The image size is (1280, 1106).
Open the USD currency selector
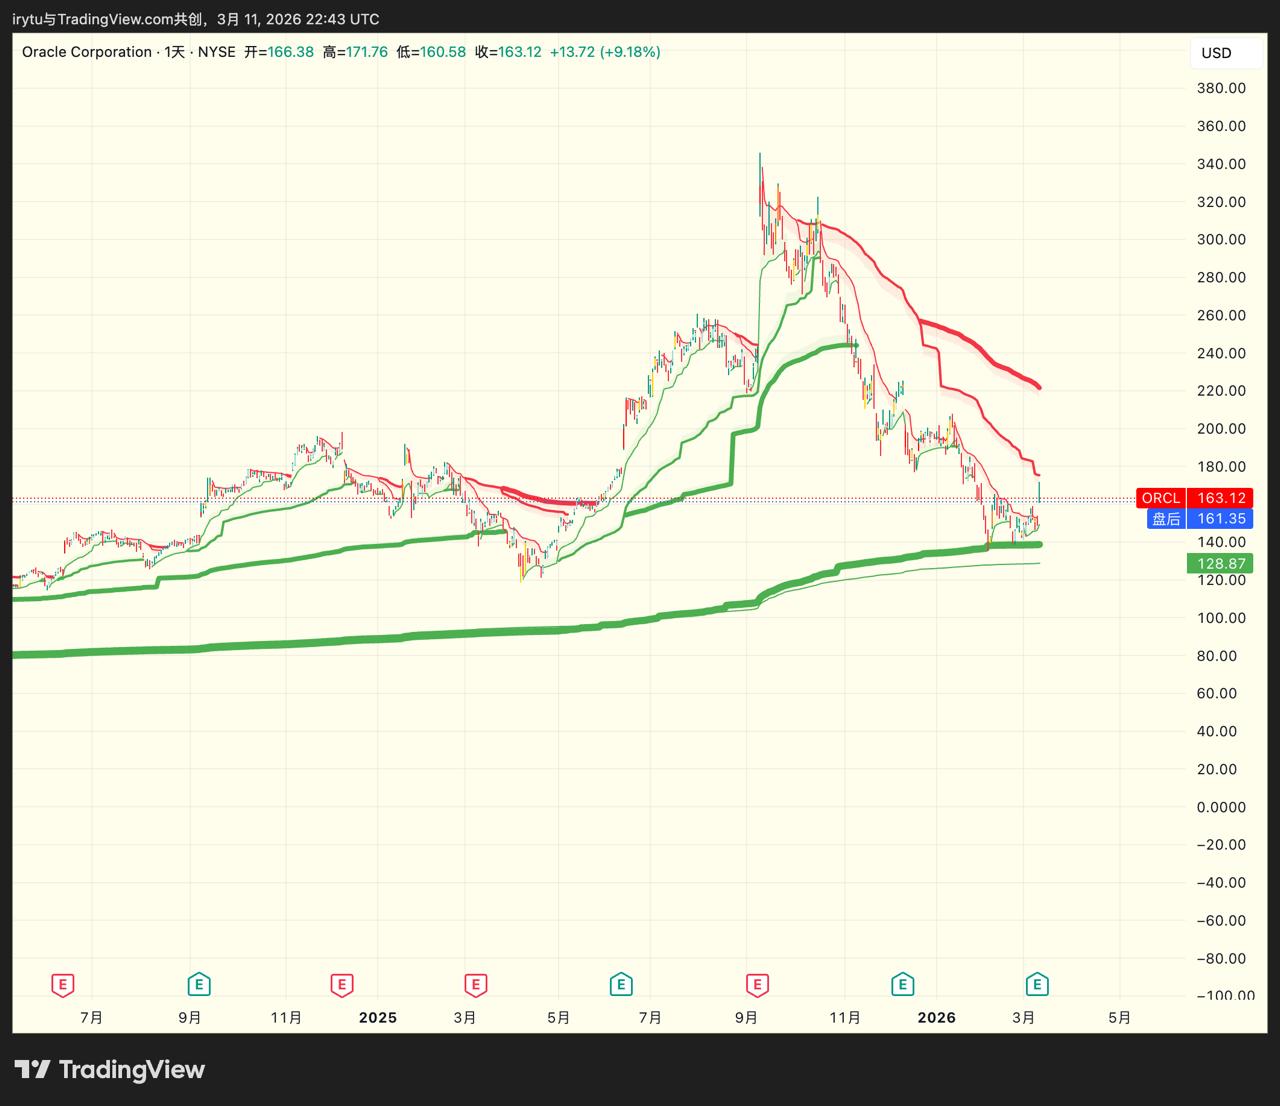tap(1216, 53)
